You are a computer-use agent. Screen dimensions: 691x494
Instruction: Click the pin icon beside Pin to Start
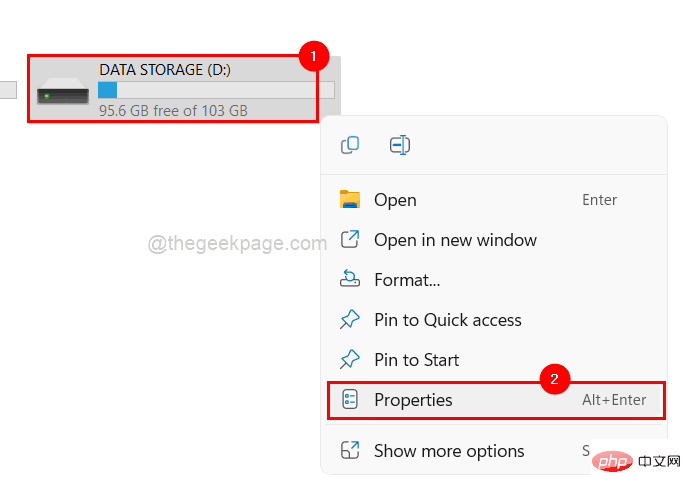(x=350, y=359)
